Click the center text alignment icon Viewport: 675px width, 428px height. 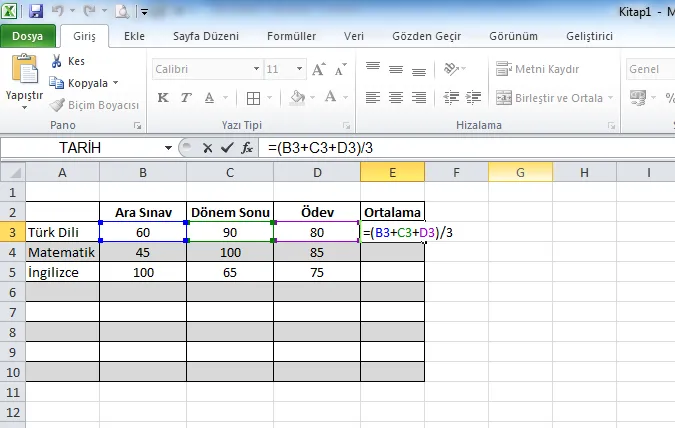pos(396,98)
